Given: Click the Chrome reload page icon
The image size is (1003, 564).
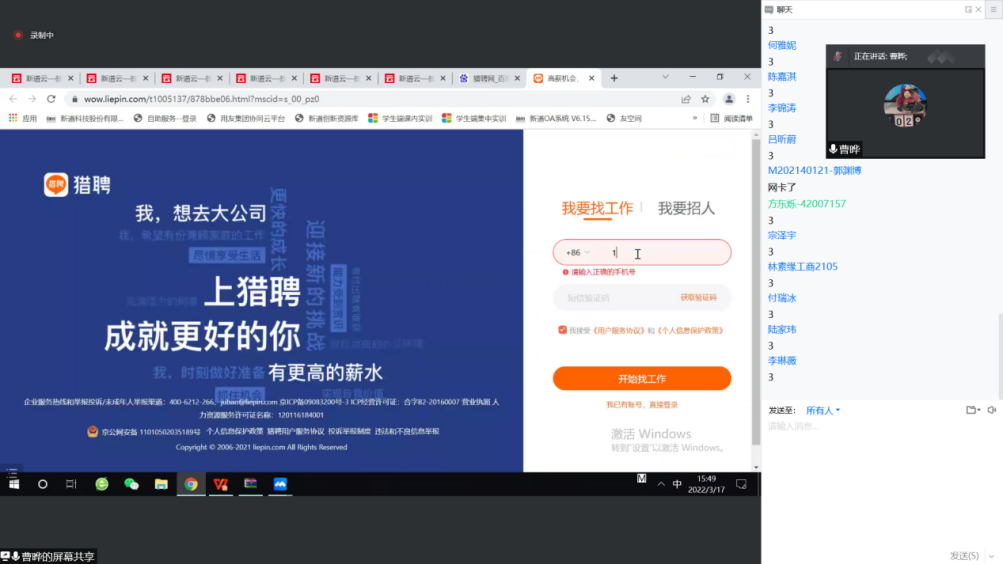Looking at the screenshot, I should 51,99.
